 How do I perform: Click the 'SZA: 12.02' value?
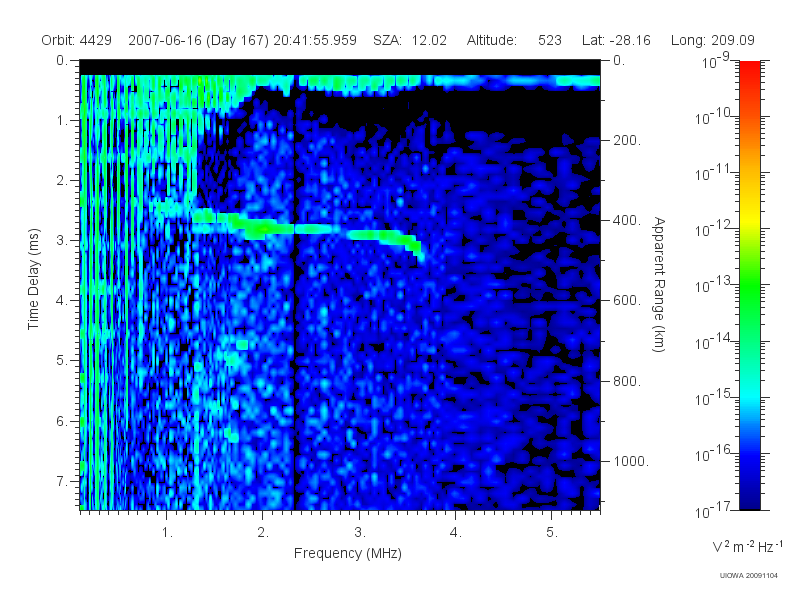point(410,40)
